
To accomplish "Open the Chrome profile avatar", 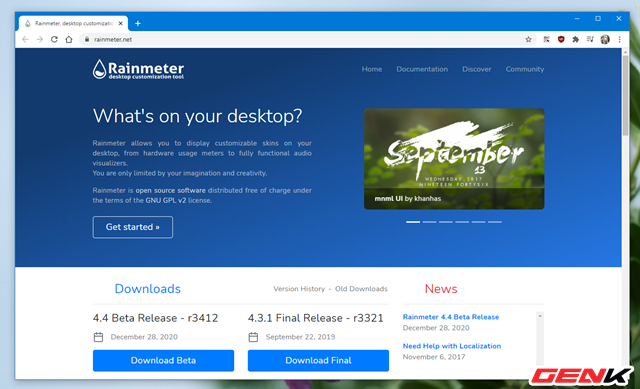I will [x=605, y=40].
